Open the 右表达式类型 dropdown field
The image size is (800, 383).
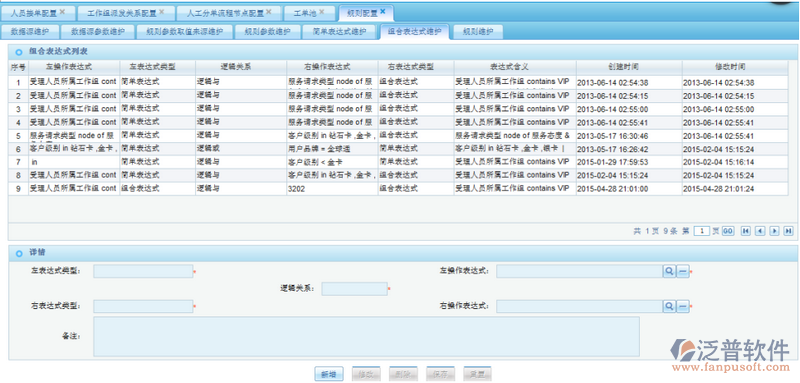point(143,307)
